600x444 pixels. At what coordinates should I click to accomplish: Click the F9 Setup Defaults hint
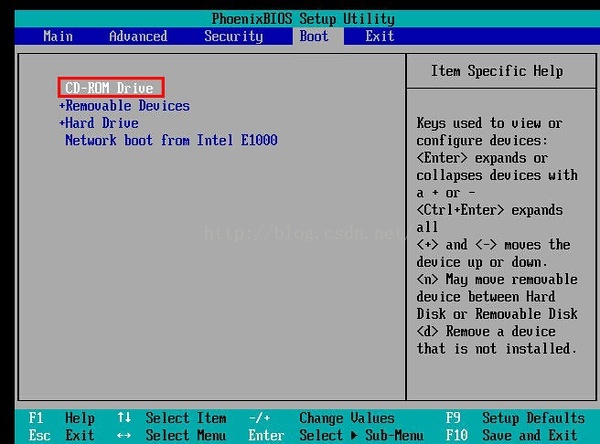pyautogui.click(x=515, y=418)
